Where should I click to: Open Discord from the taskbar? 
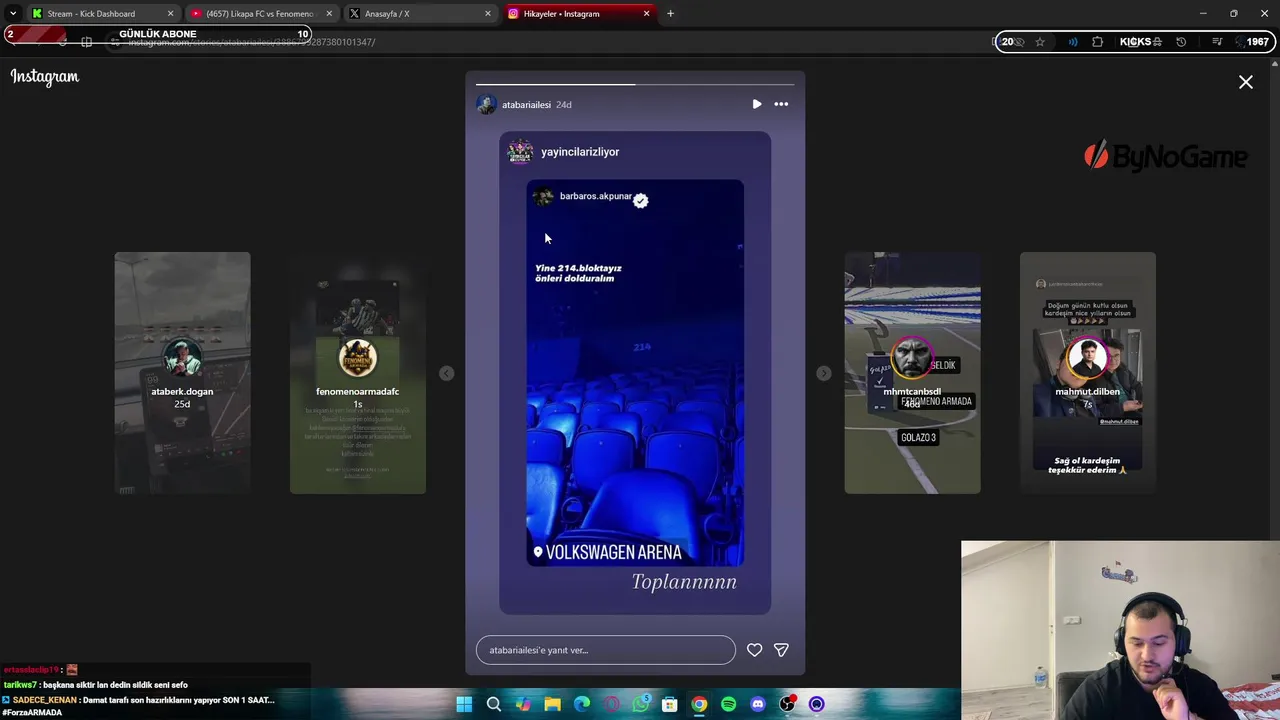[758, 704]
